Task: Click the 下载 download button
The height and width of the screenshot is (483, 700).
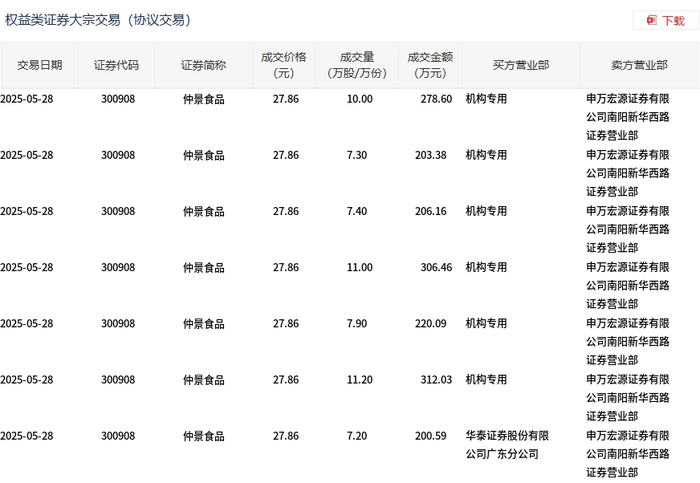Action: click(666, 20)
